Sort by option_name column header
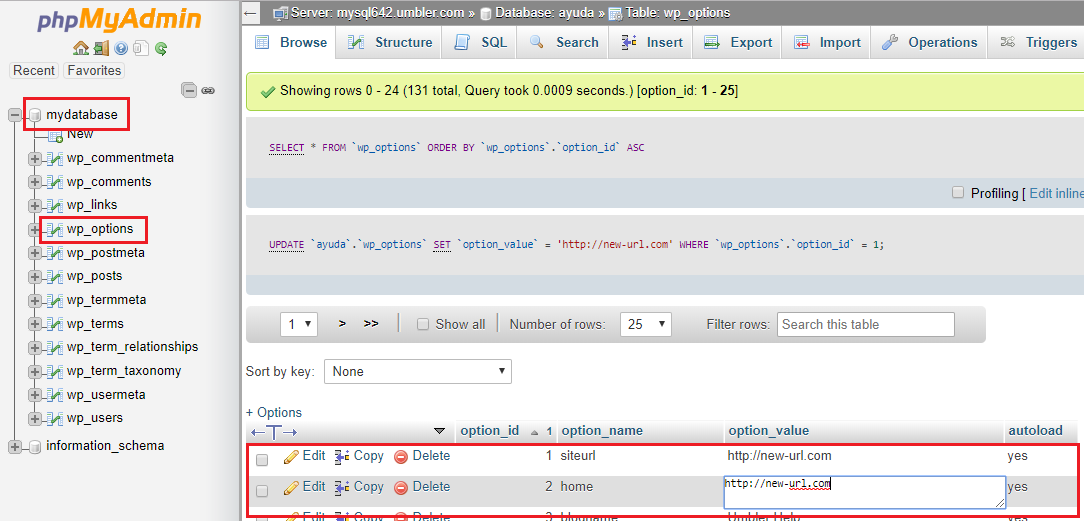 602,431
